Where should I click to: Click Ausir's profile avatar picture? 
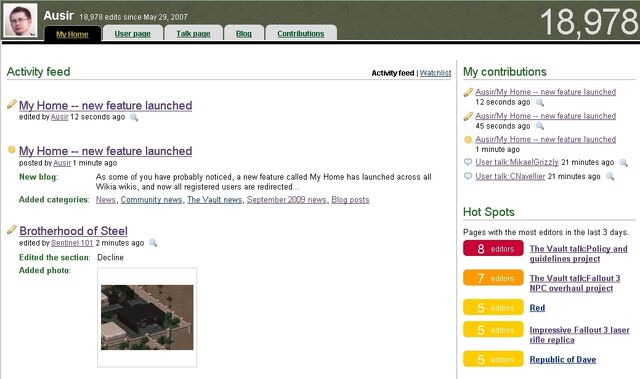[20, 20]
